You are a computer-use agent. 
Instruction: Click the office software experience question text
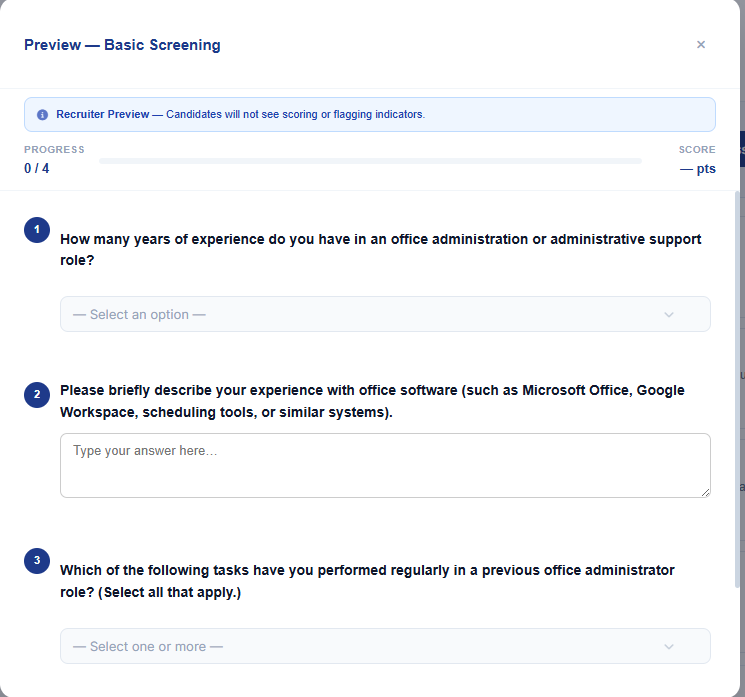click(372, 401)
